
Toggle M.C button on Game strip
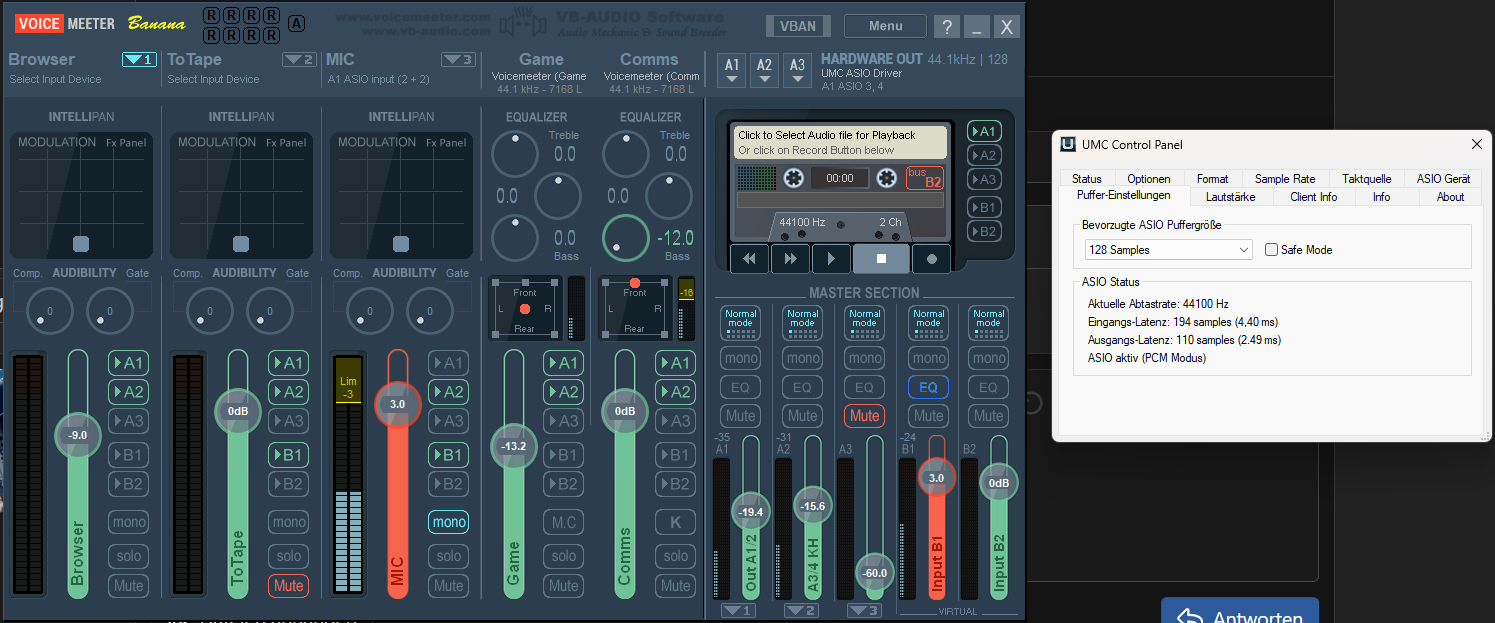[x=565, y=522]
